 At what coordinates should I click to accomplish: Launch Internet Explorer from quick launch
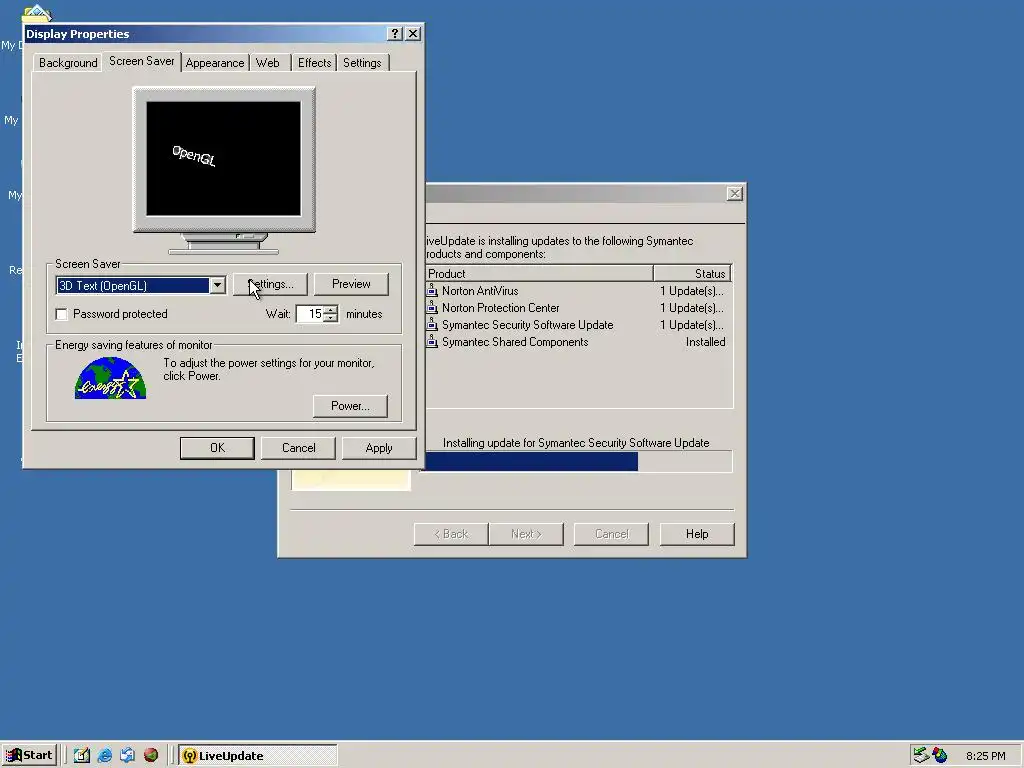pyautogui.click(x=104, y=755)
